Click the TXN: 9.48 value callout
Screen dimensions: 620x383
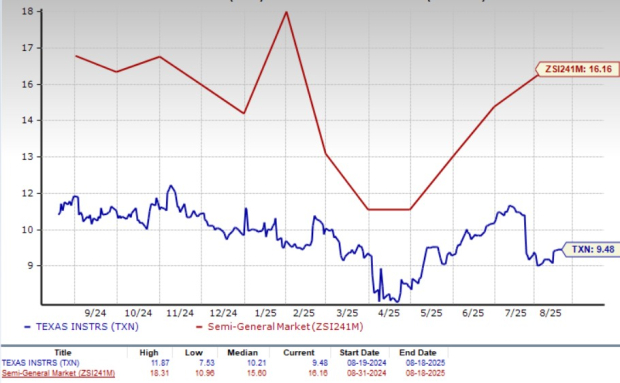click(592, 249)
